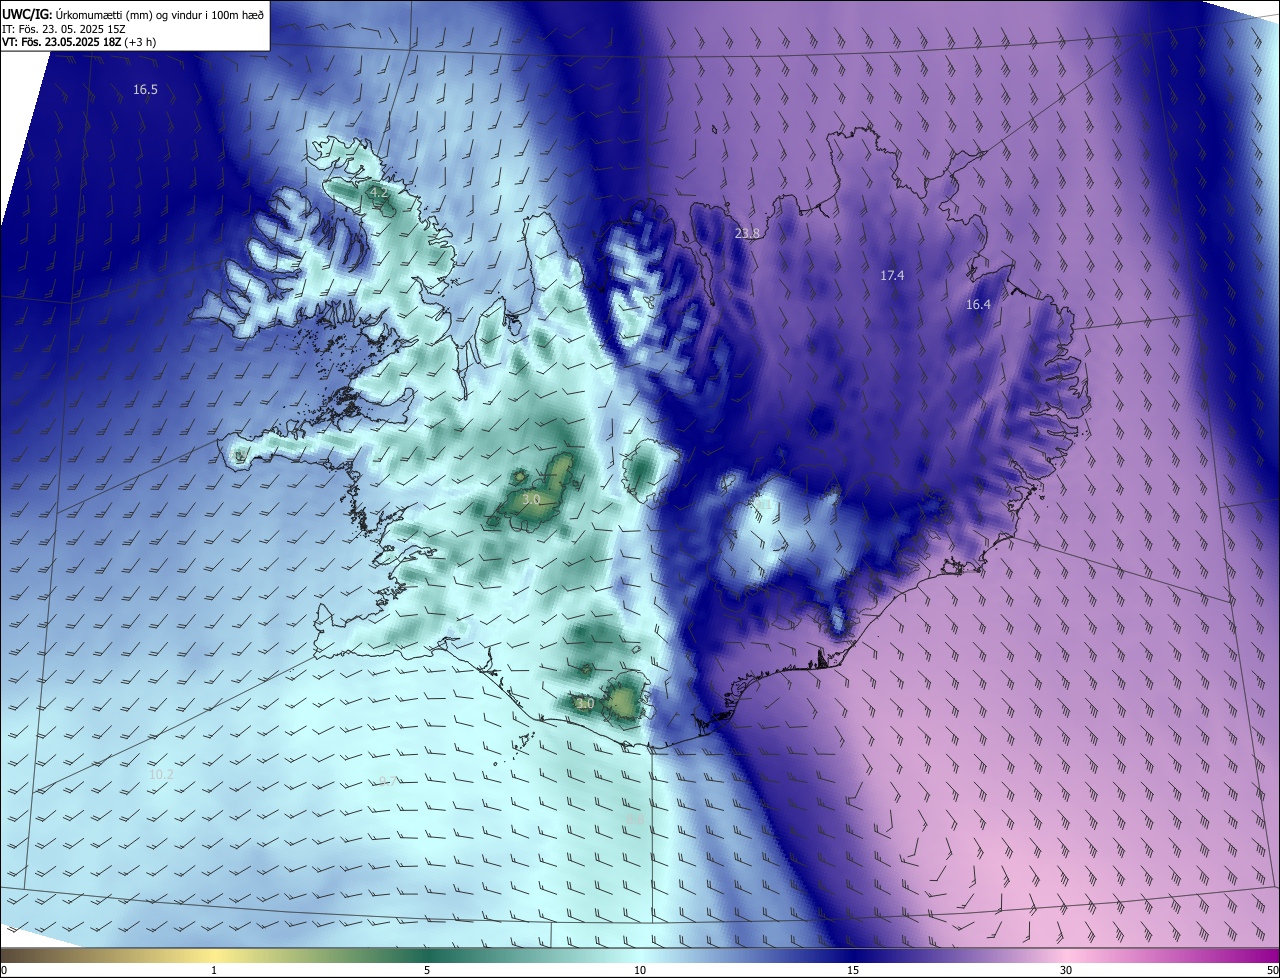The image size is (1280, 978).
Task: Click the 16.5 value label
Action: pyautogui.click(x=145, y=90)
